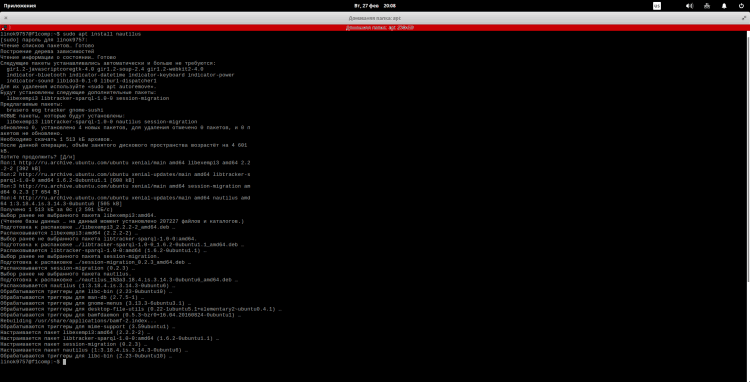Screen dimensions: 750x382
Task: Click the 'Пол:1' archive.ubuntu.com URL line
Action: tap(125, 163)
